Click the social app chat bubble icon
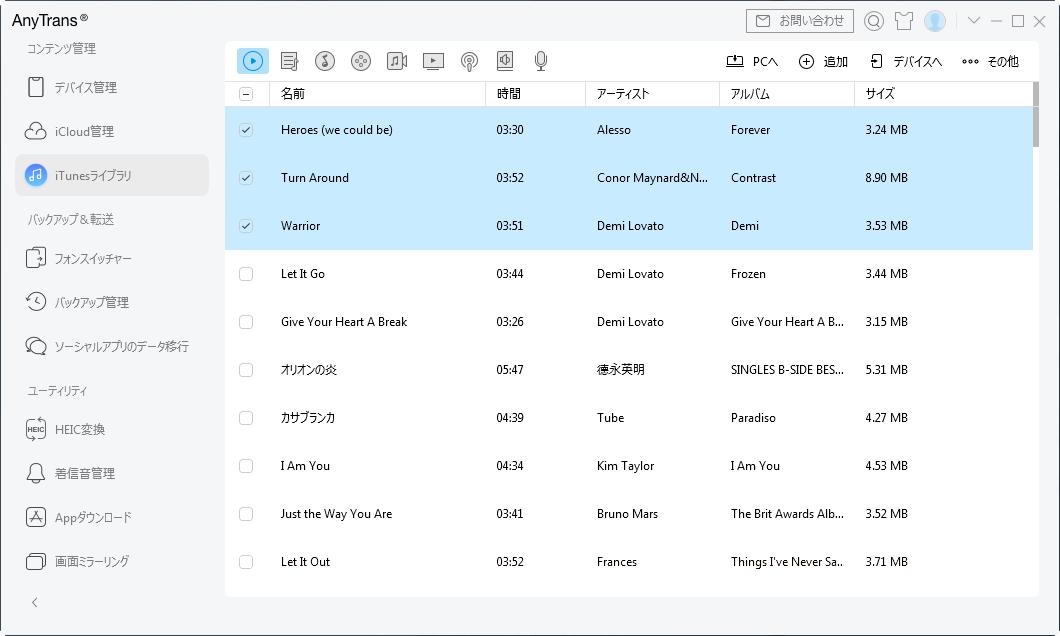The width and height of the screenshot is (1060, 636). 36,346
